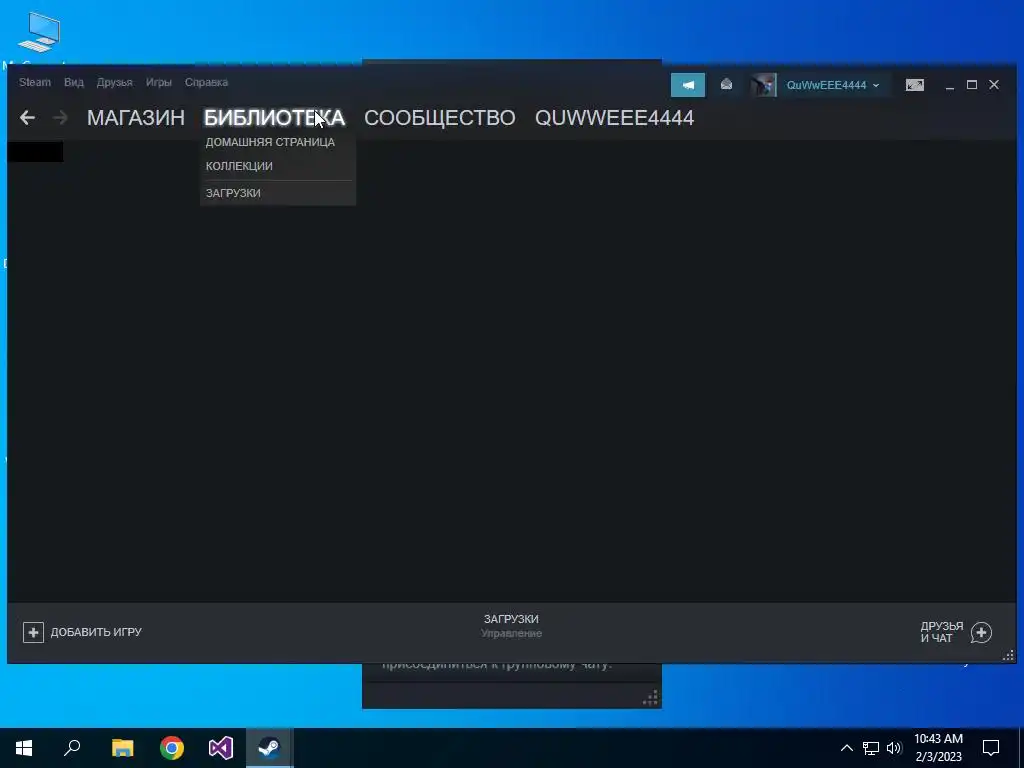1024x768 pixels.
Task: Open the Вид menu
Action: point(74,82)
